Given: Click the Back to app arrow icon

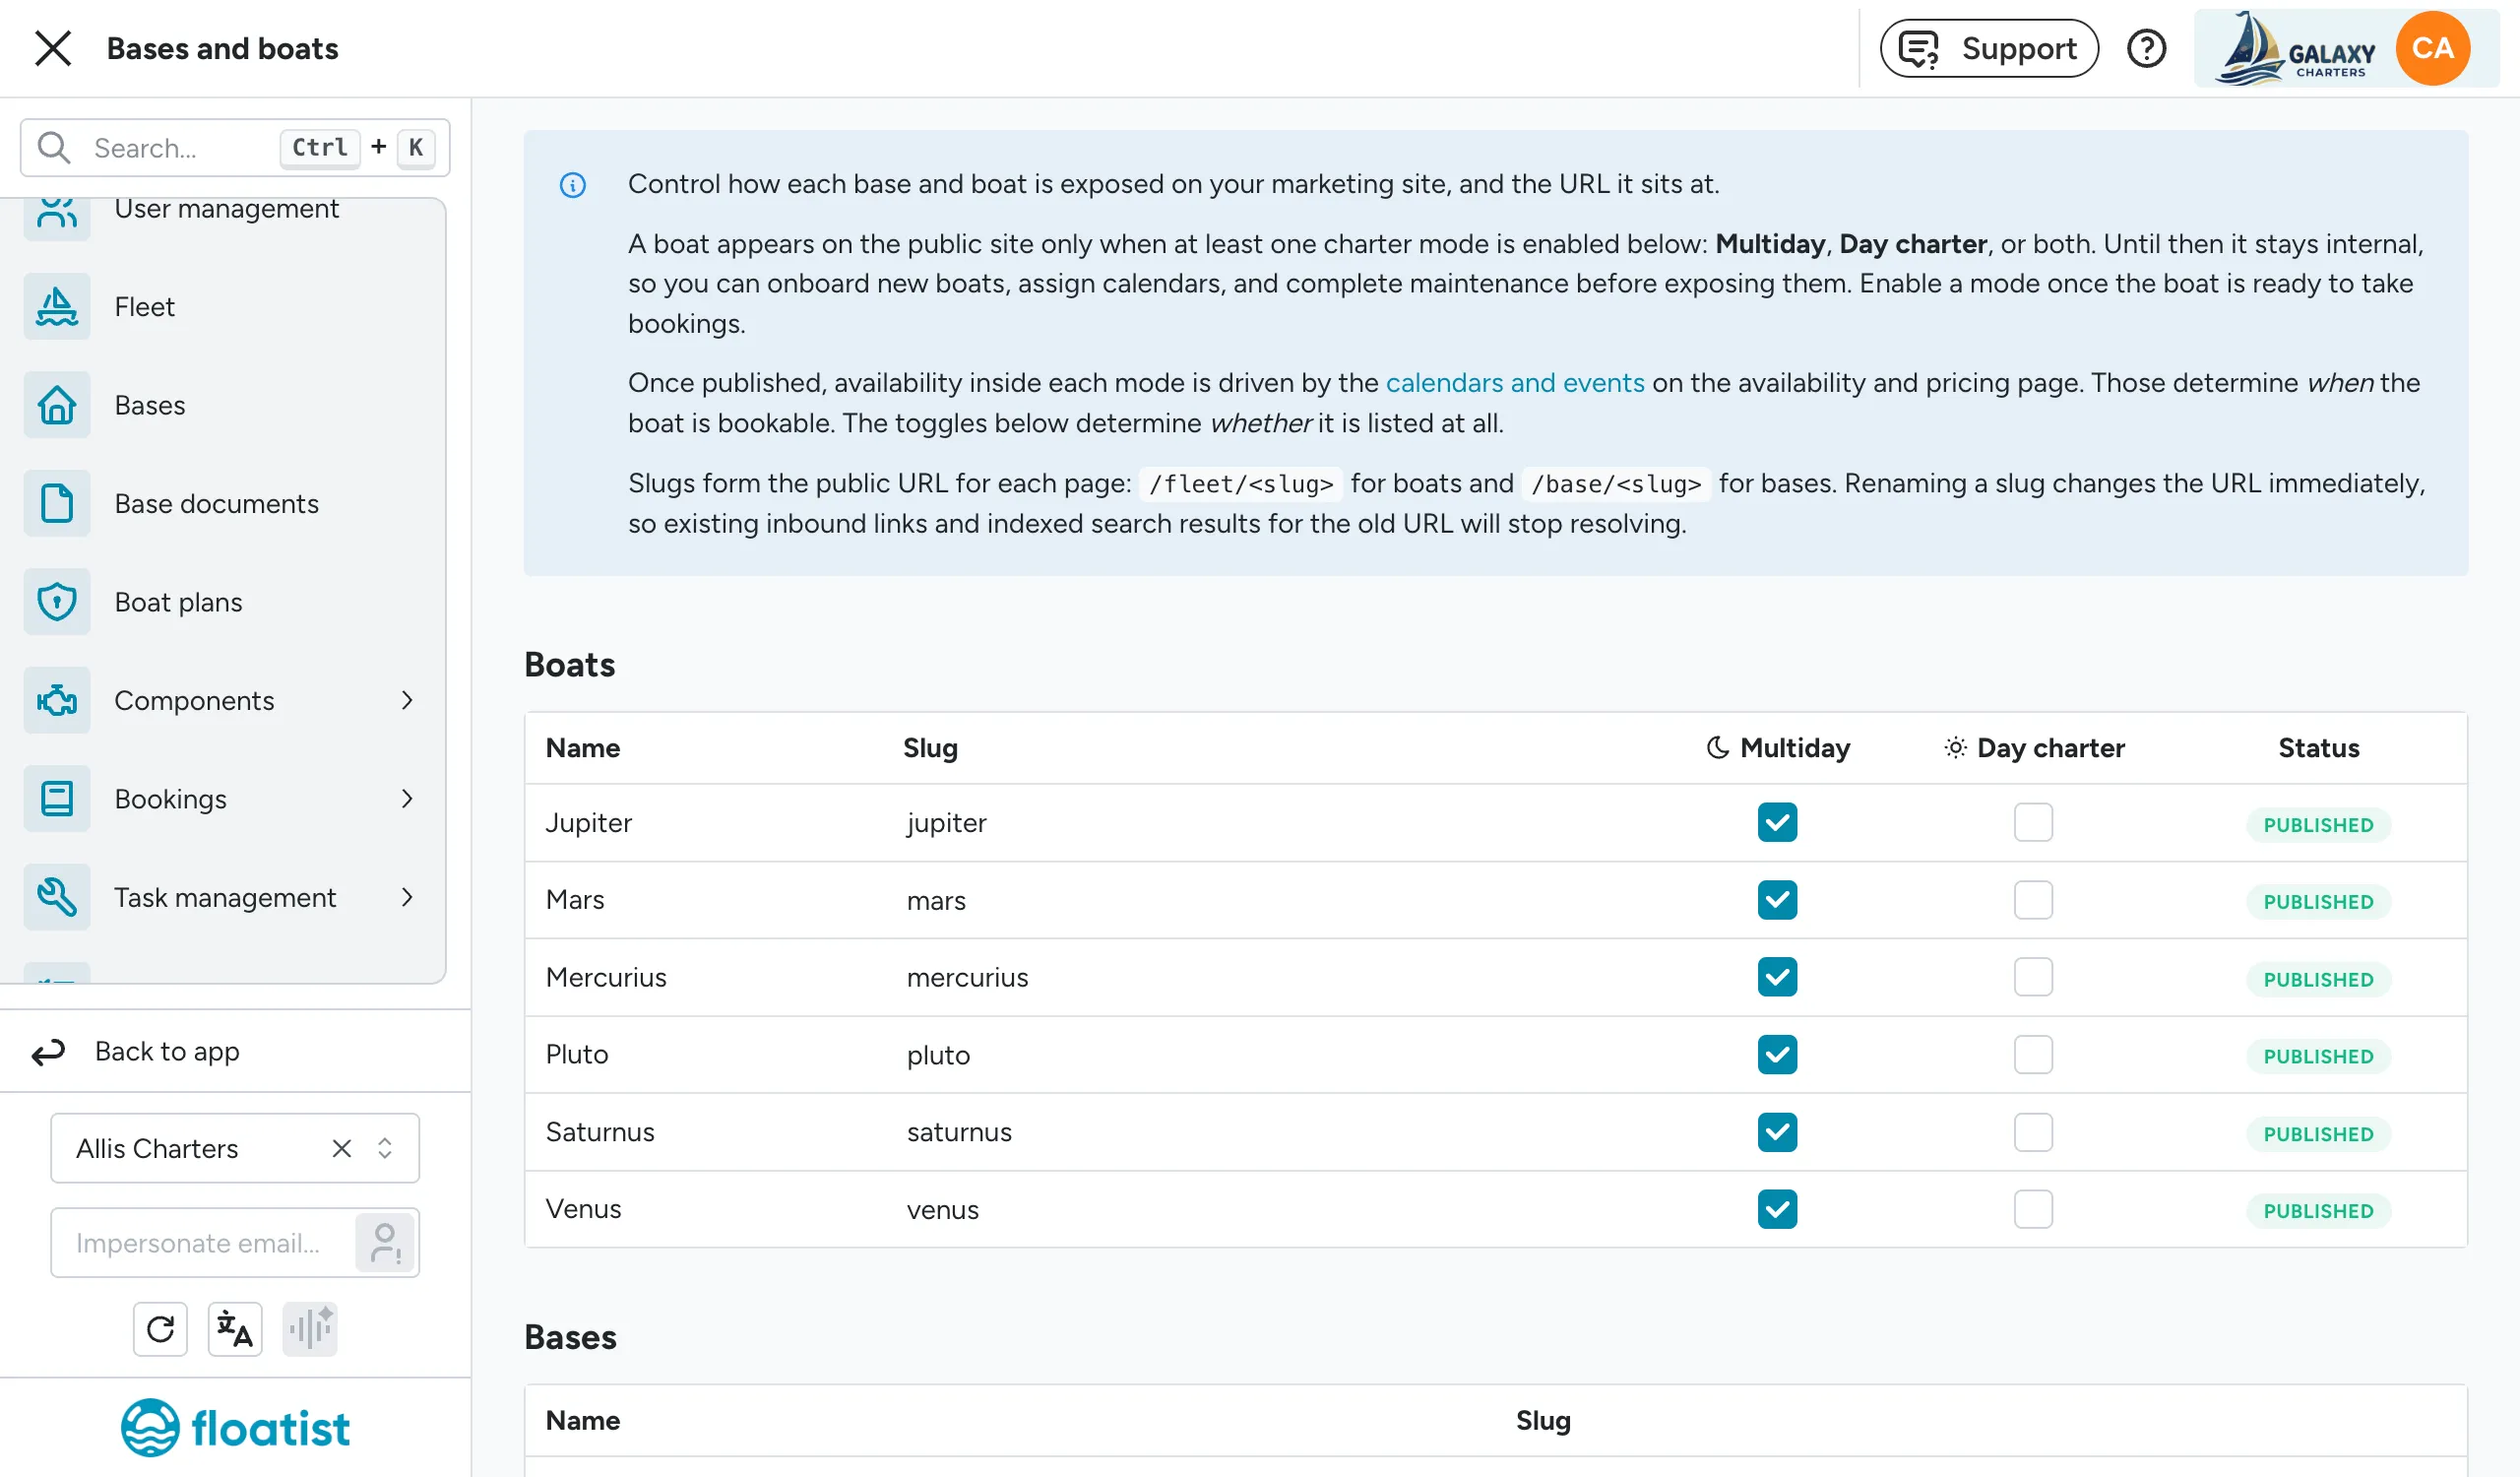Looking at the screenshot, I should 48,1052.
